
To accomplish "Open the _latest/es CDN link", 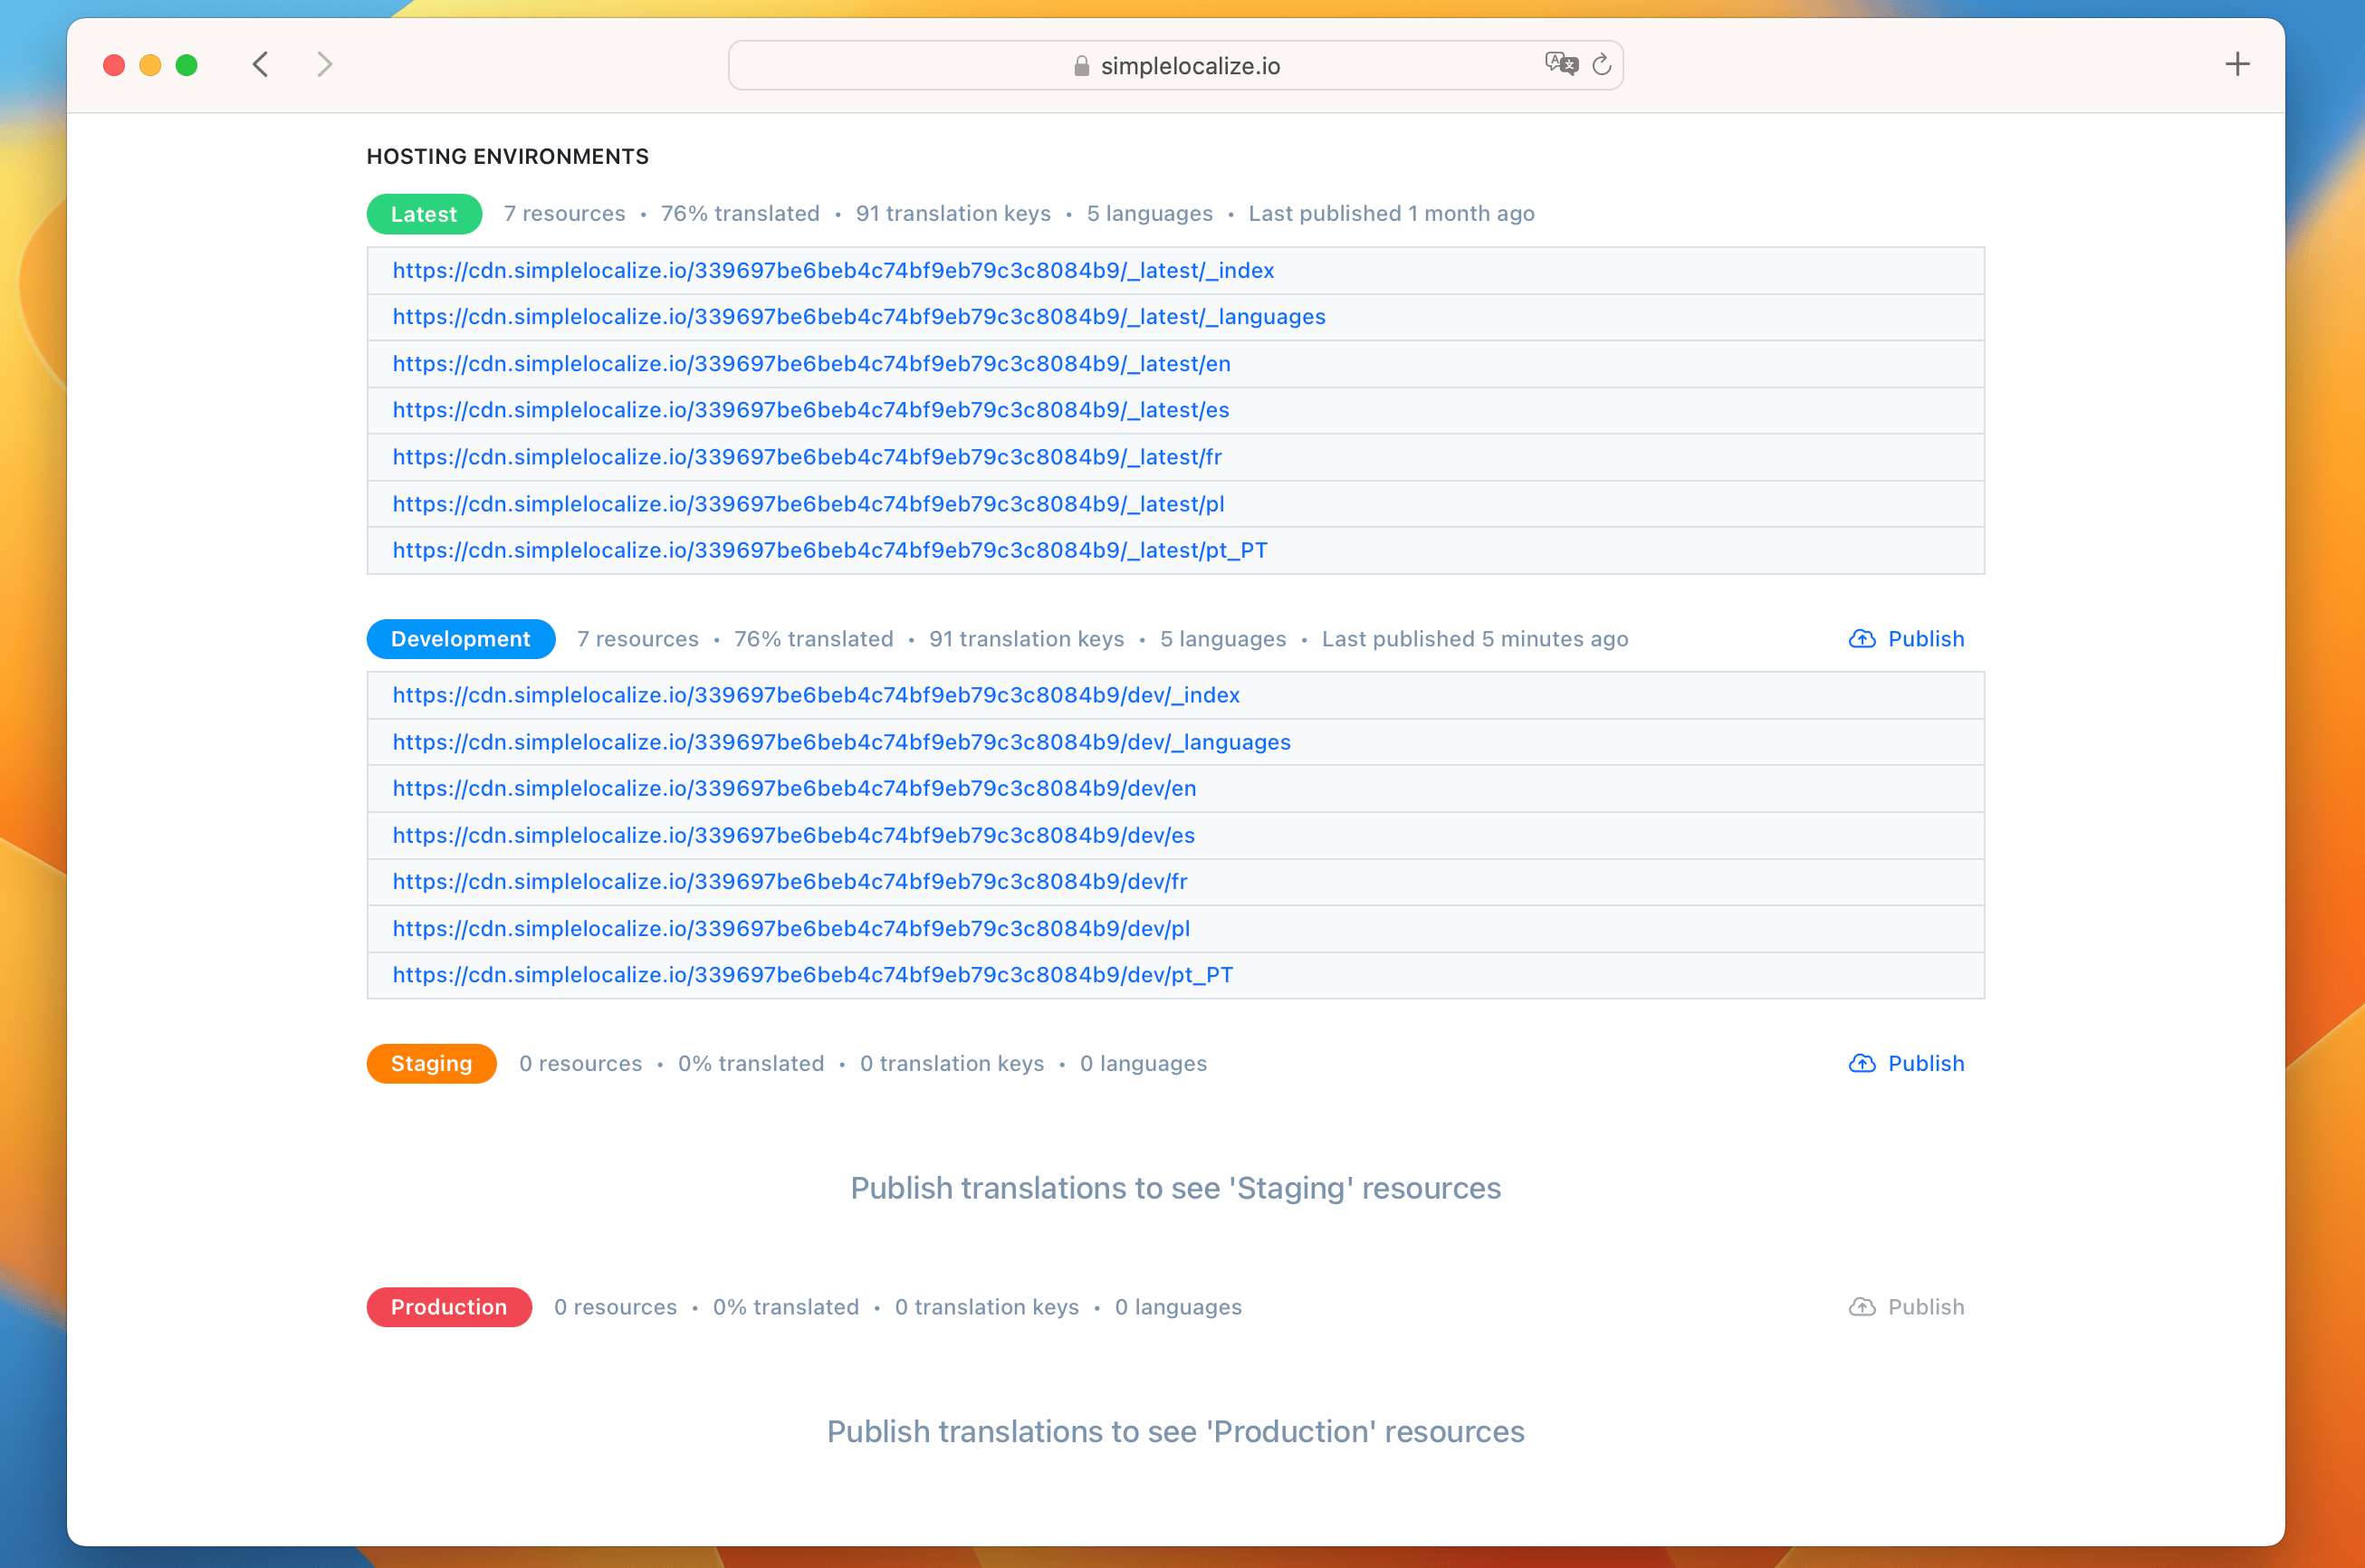I will [x=811, y=410].
